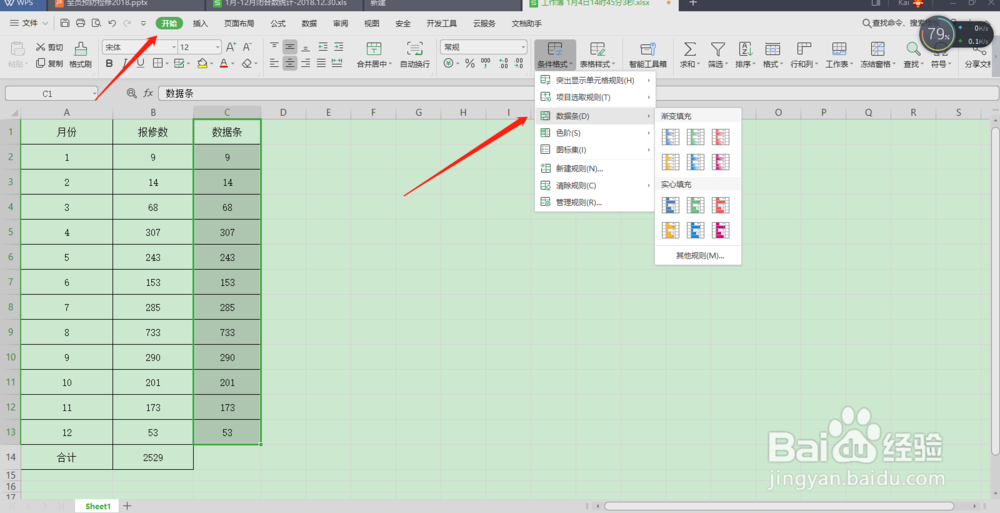Open the Rows and Columns (行和列) tool

click(804, 55)
